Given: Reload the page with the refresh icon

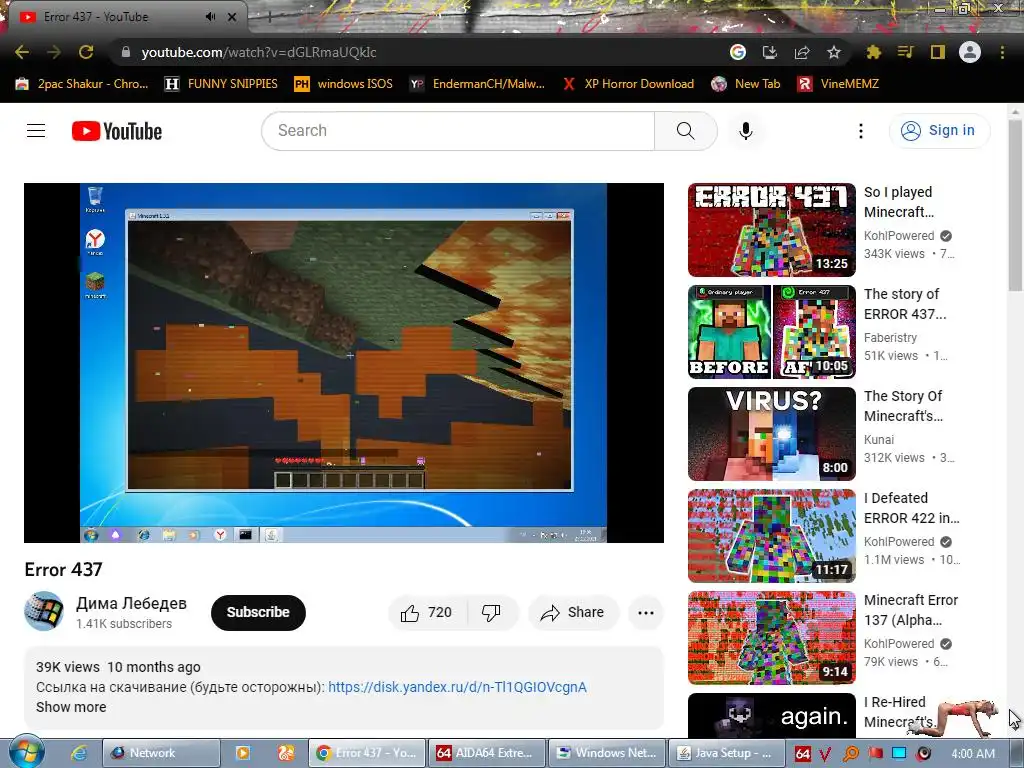Looking at the screenshot, I should pyautogui.click(x=86, y=52).
